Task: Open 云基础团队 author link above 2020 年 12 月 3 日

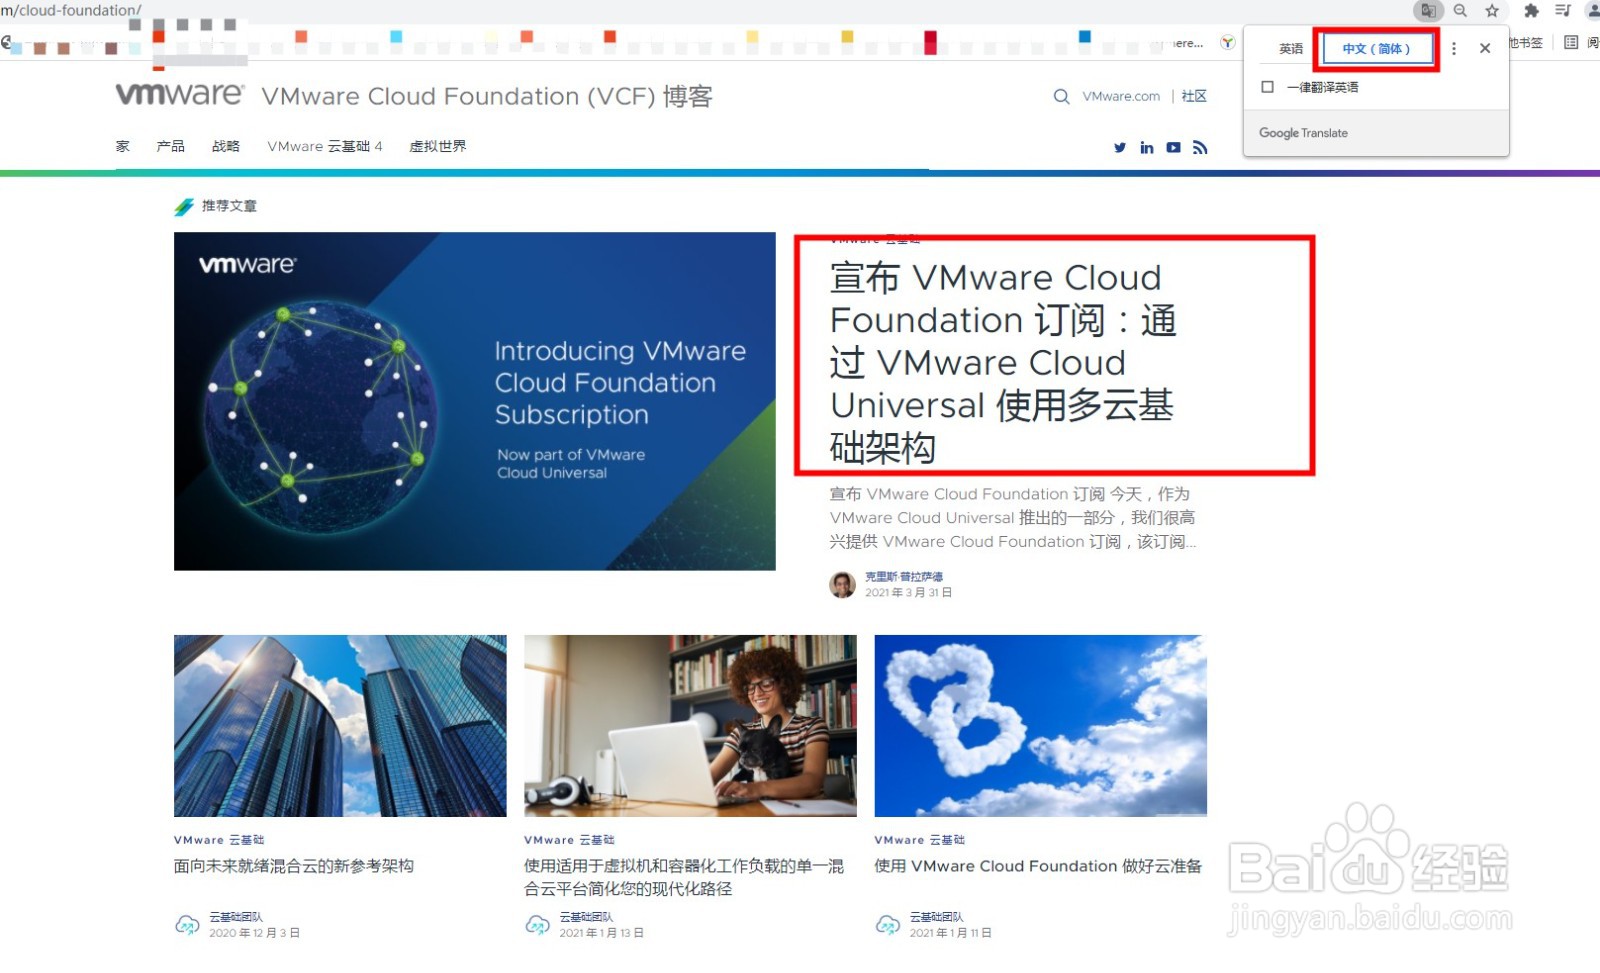Action: coord(236,917)
